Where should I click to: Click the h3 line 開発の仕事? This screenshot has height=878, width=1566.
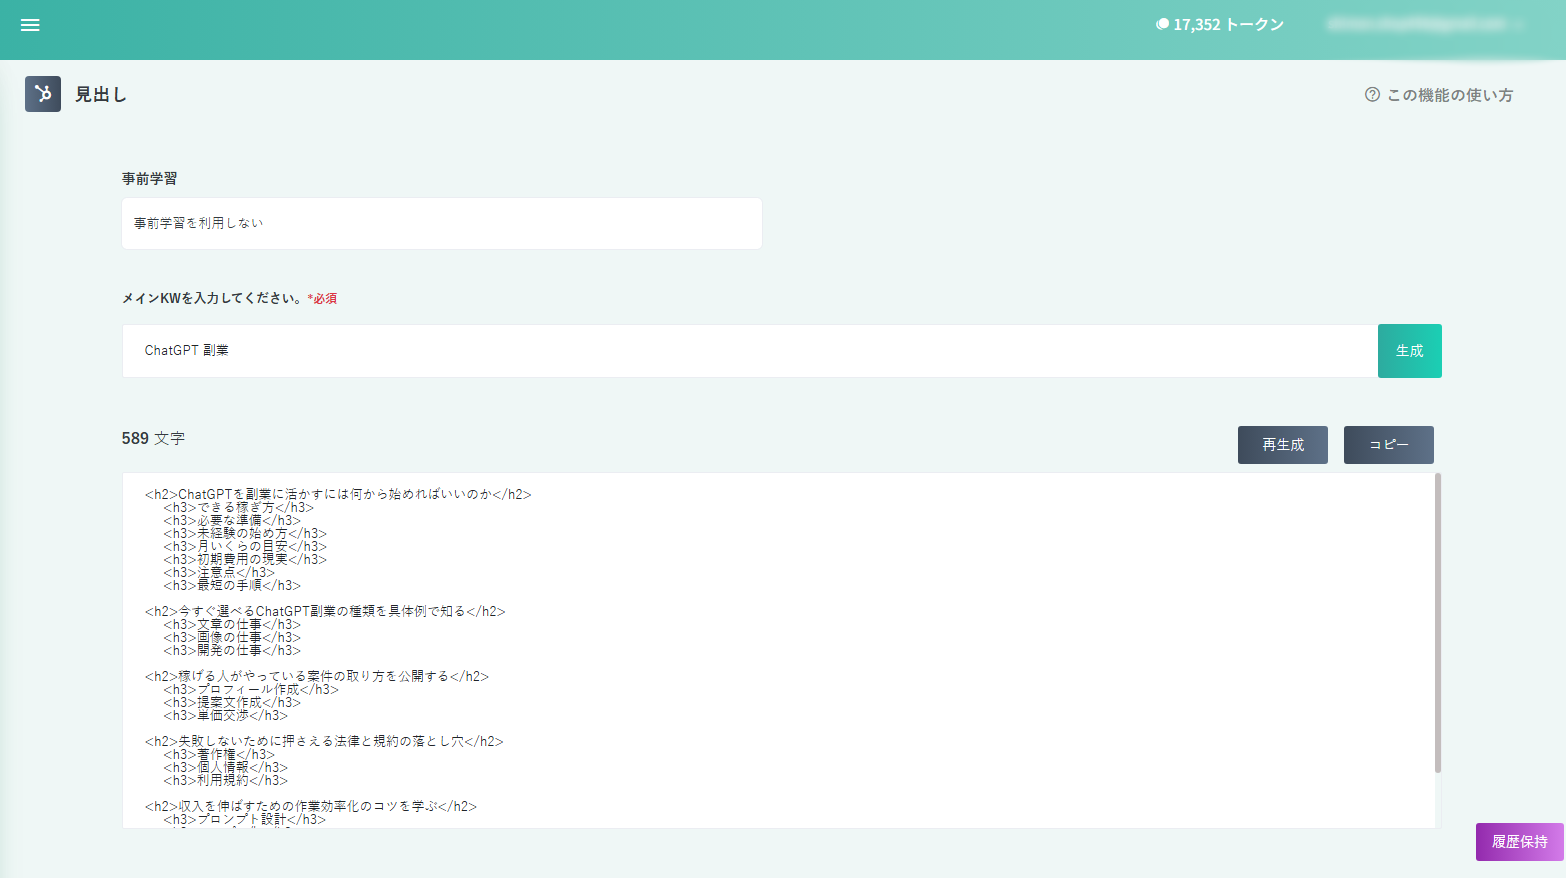coord(232,650)
